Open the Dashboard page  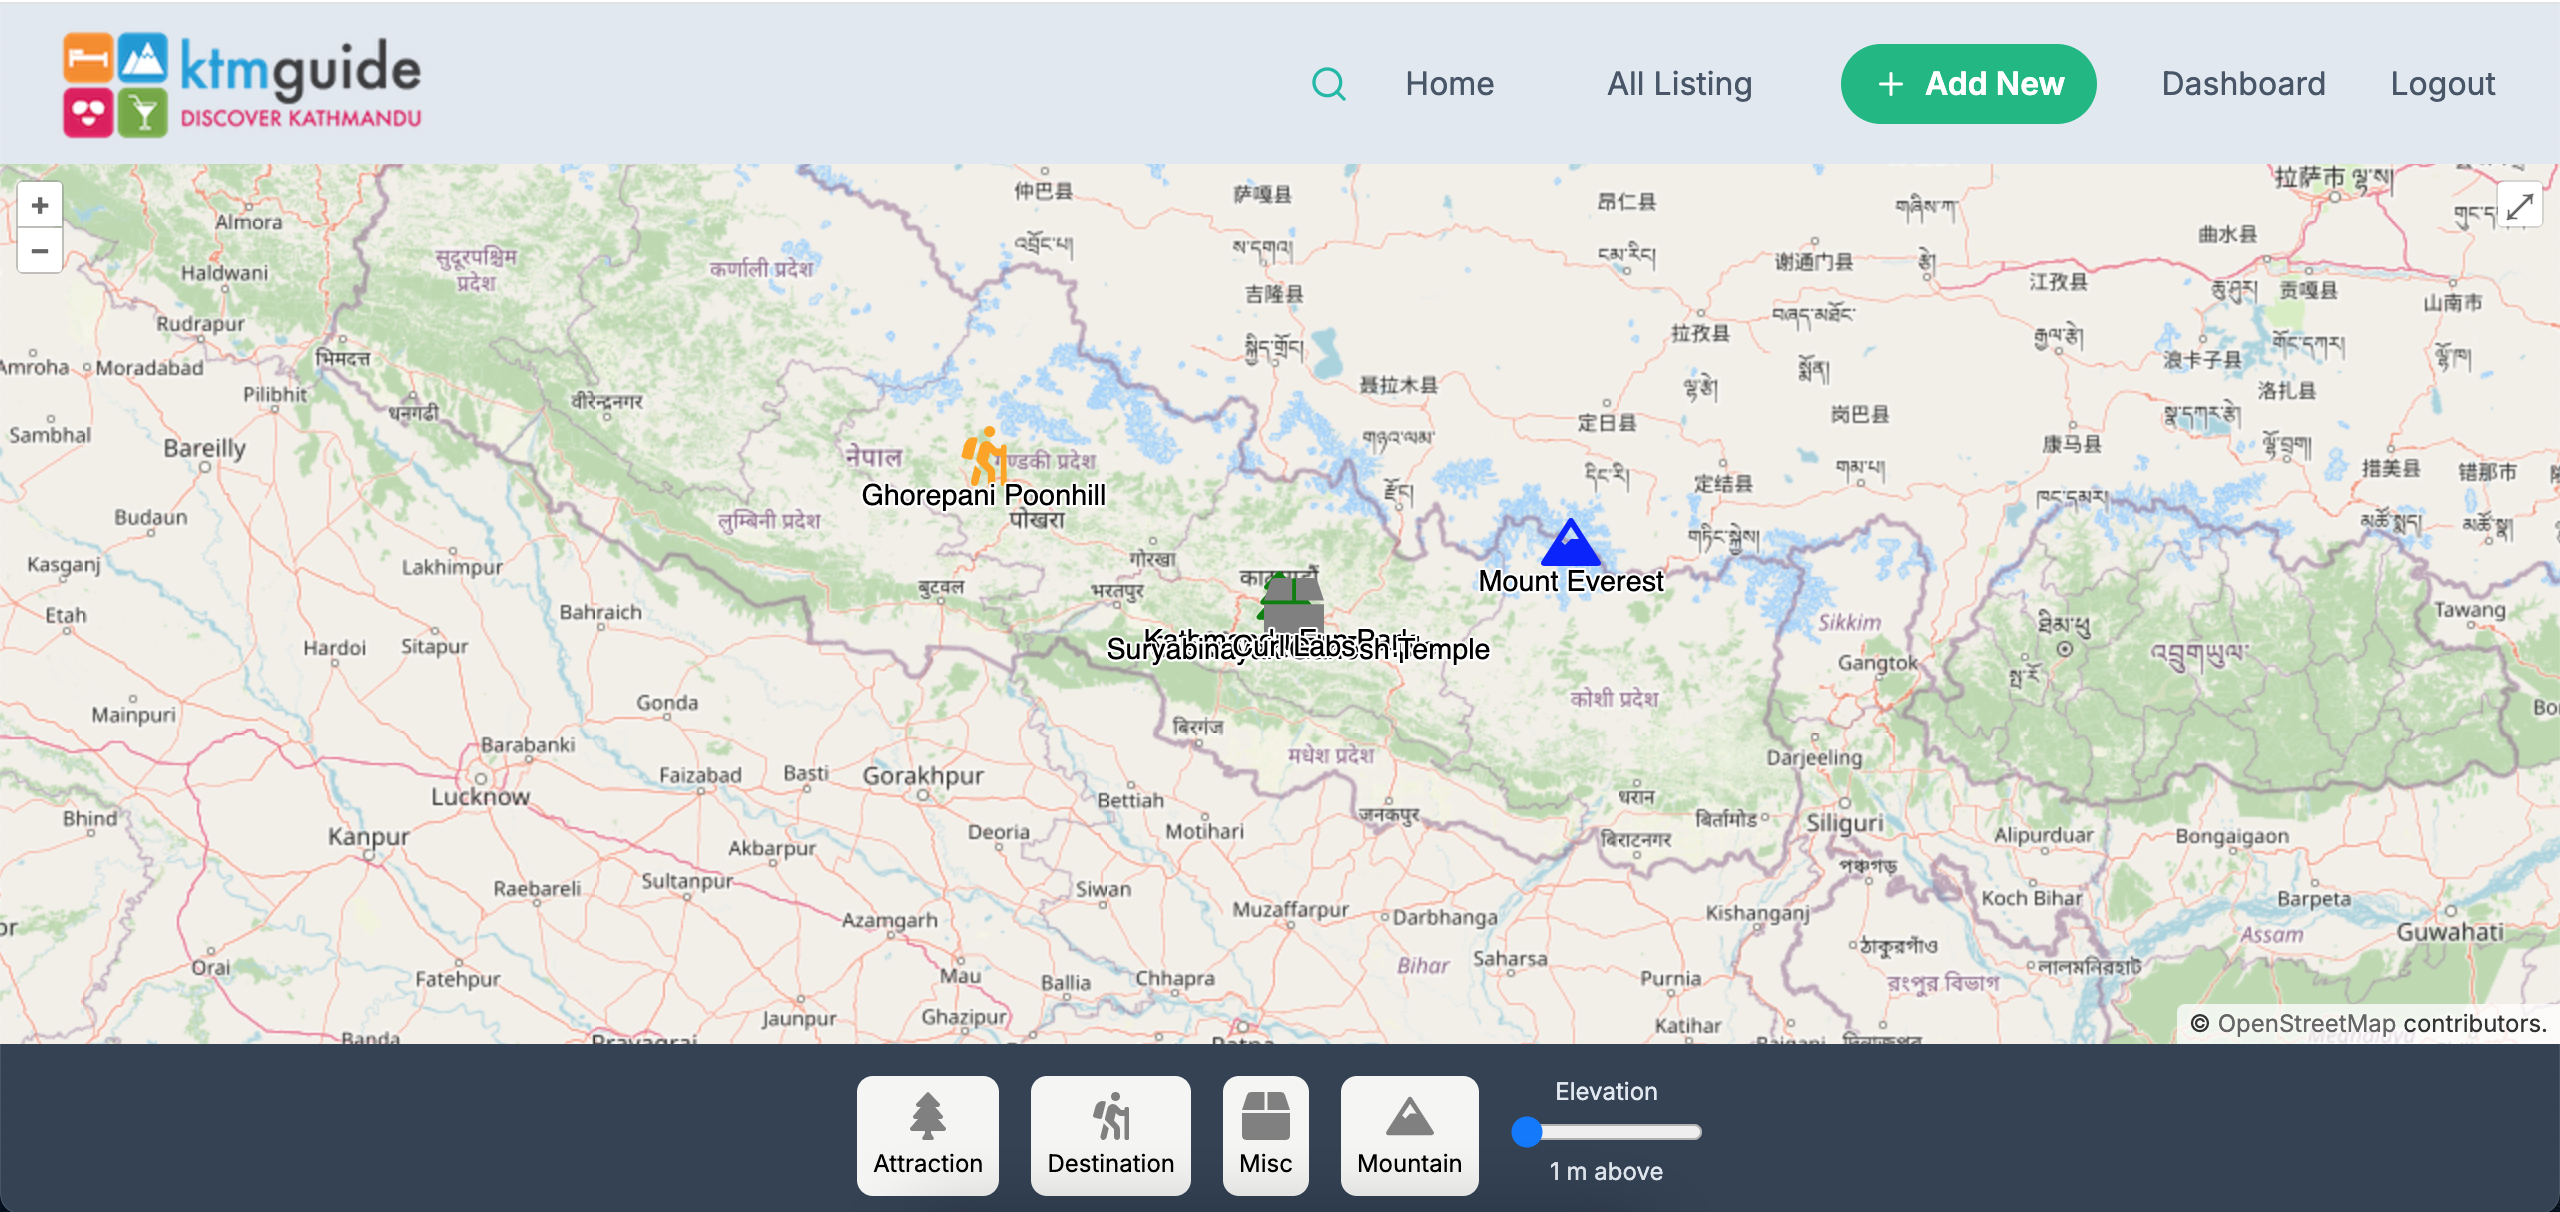pos(2243,84)
